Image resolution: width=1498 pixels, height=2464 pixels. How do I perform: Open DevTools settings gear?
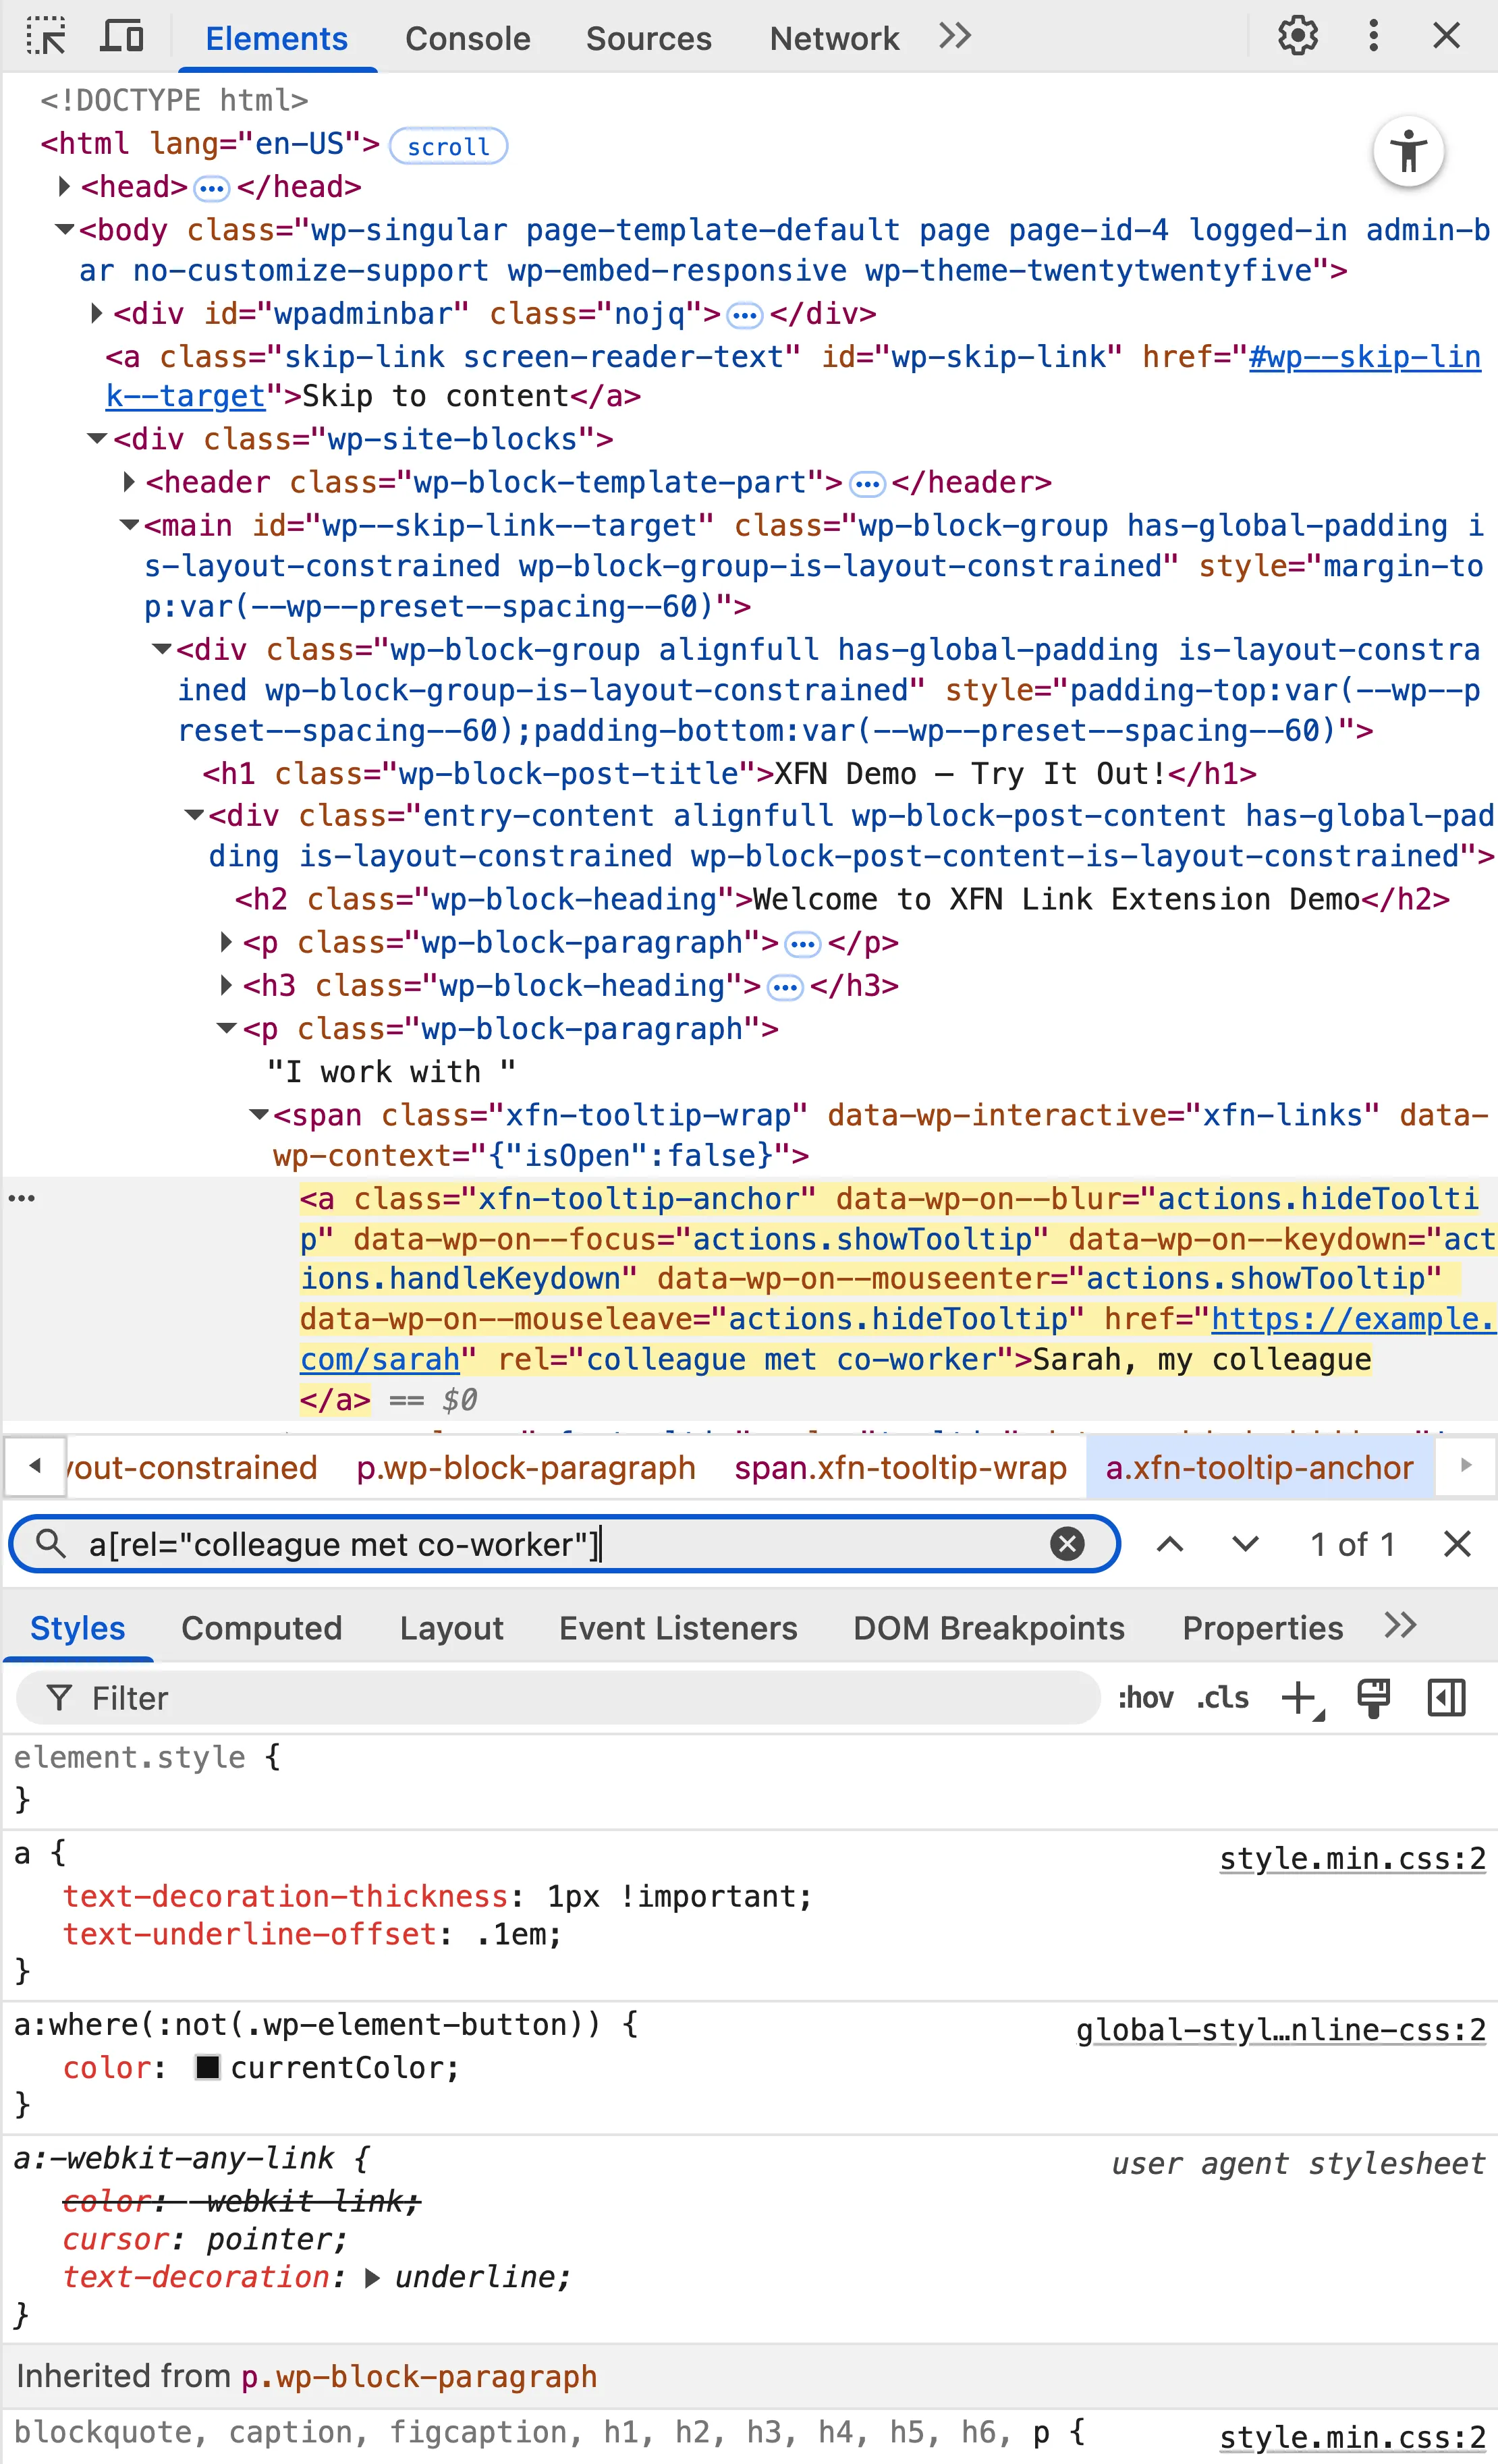(1298, 36)
